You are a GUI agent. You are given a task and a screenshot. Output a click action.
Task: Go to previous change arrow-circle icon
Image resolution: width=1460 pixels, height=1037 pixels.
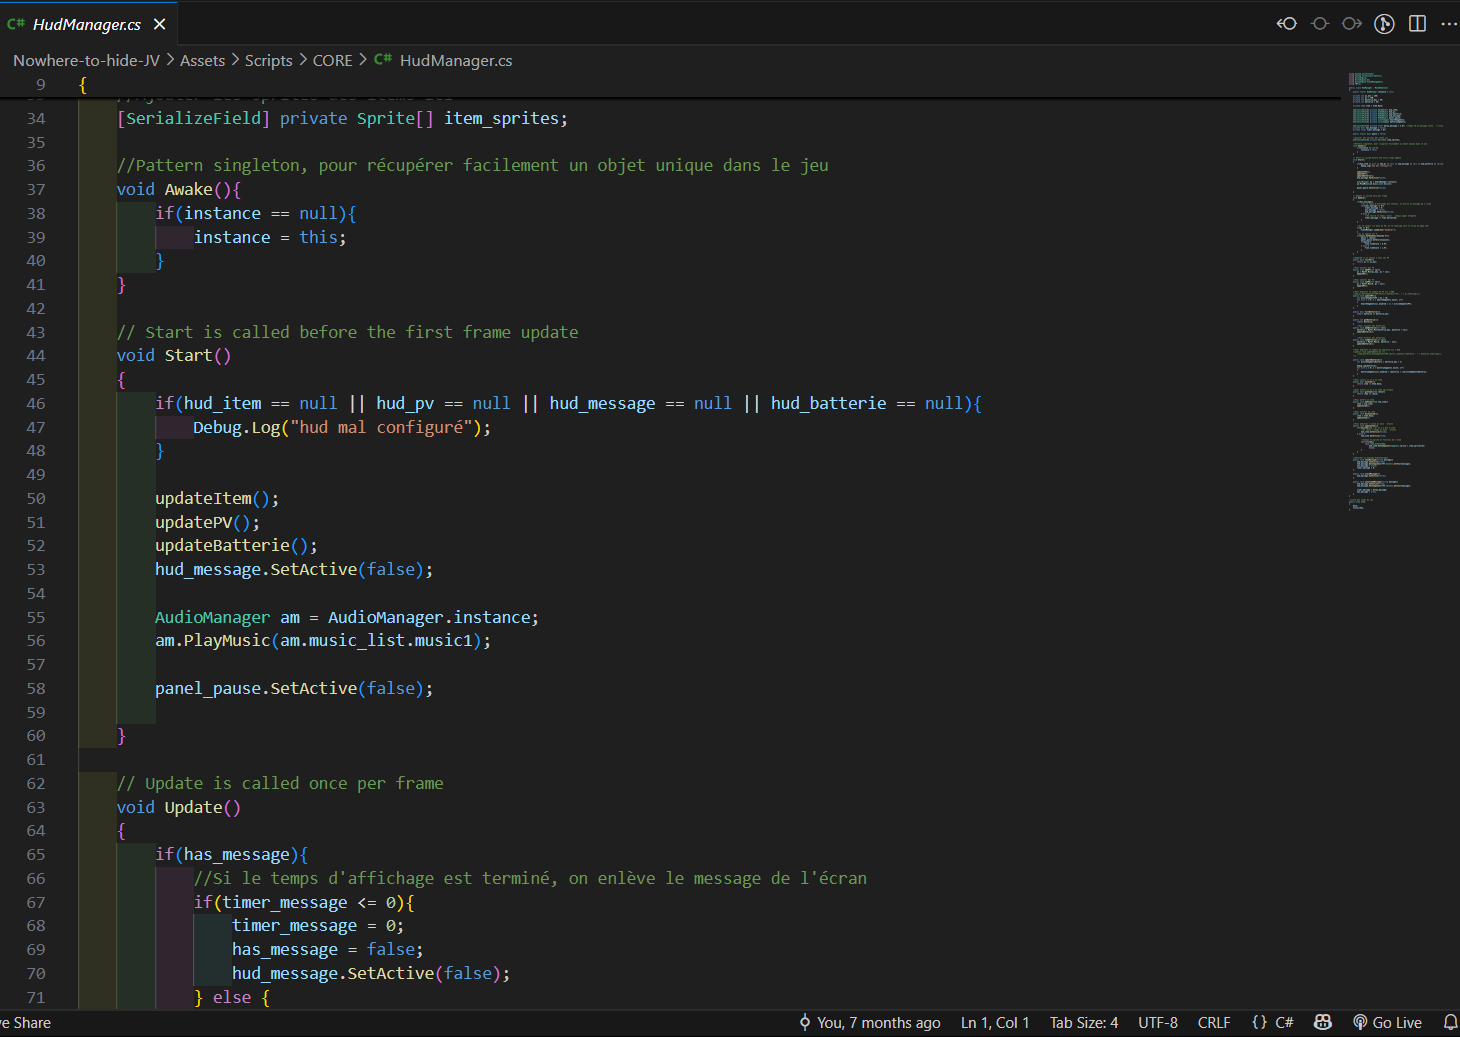pyautogui.click(x=1287, y=24)
